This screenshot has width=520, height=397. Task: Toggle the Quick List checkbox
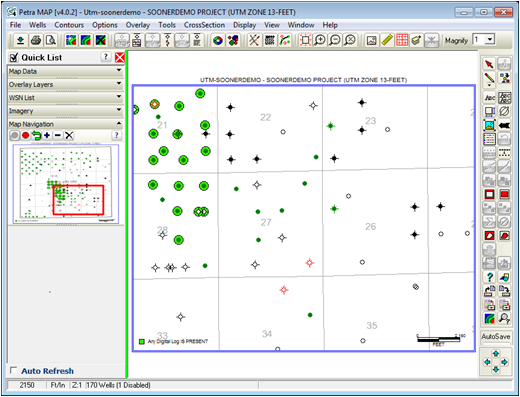13,58
